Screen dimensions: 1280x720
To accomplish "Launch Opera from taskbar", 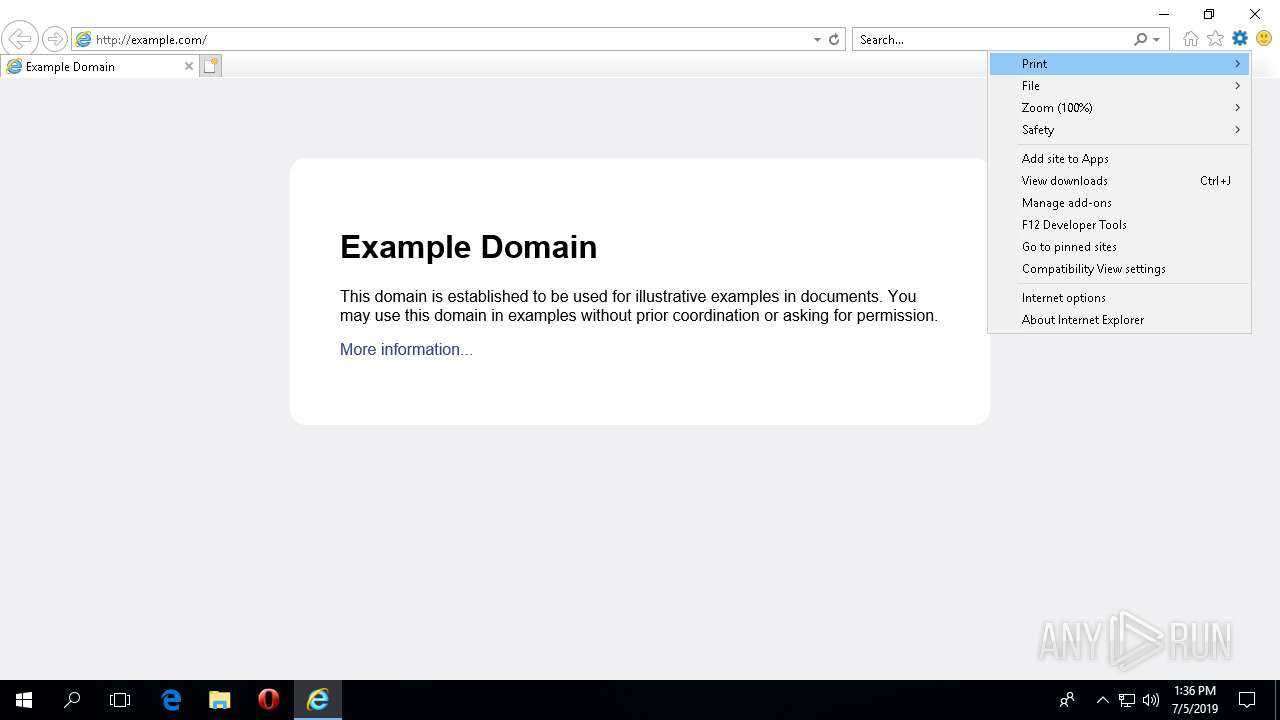I will 268,700.
